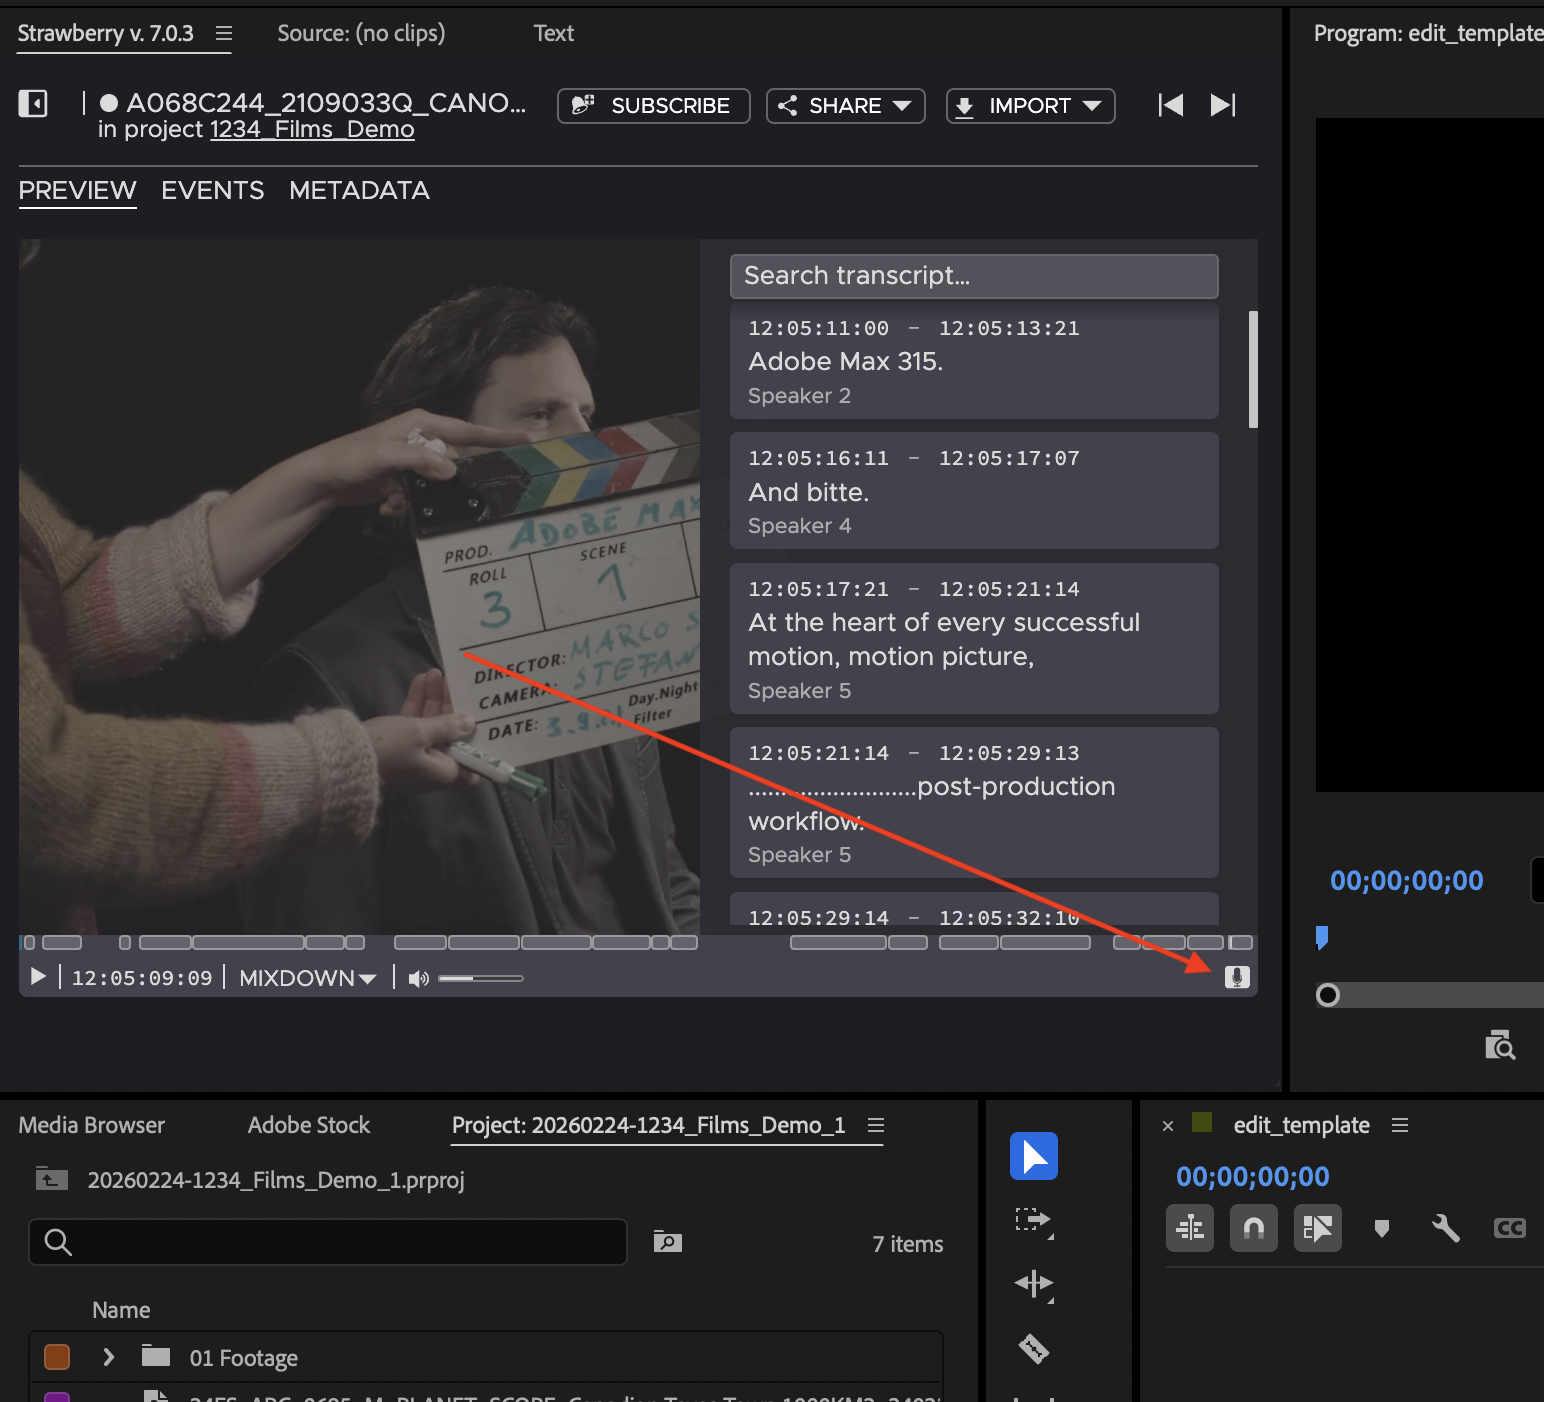Select the Selection arrow tool
Screen dimensions: 1544x1402
(x=1034, y=1156)
